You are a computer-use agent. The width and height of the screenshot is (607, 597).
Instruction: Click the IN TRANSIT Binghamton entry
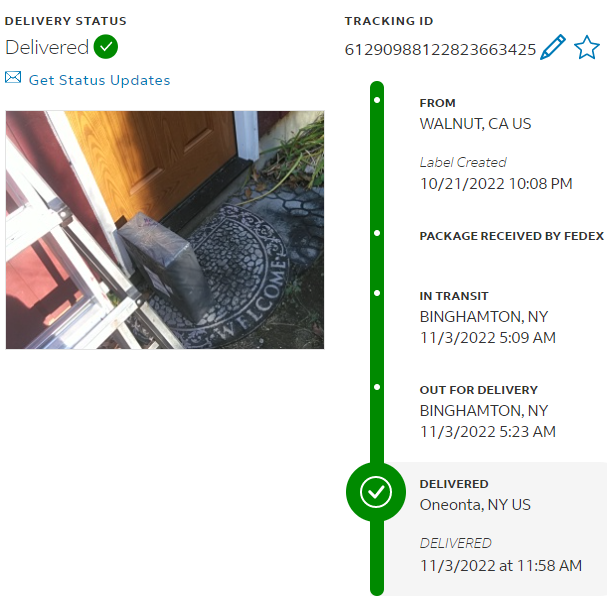click(488, 317)
